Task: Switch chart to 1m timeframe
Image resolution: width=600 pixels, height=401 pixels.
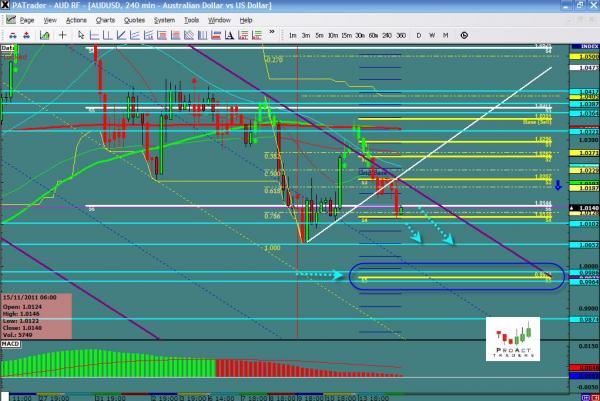Action: click(292, 35)
